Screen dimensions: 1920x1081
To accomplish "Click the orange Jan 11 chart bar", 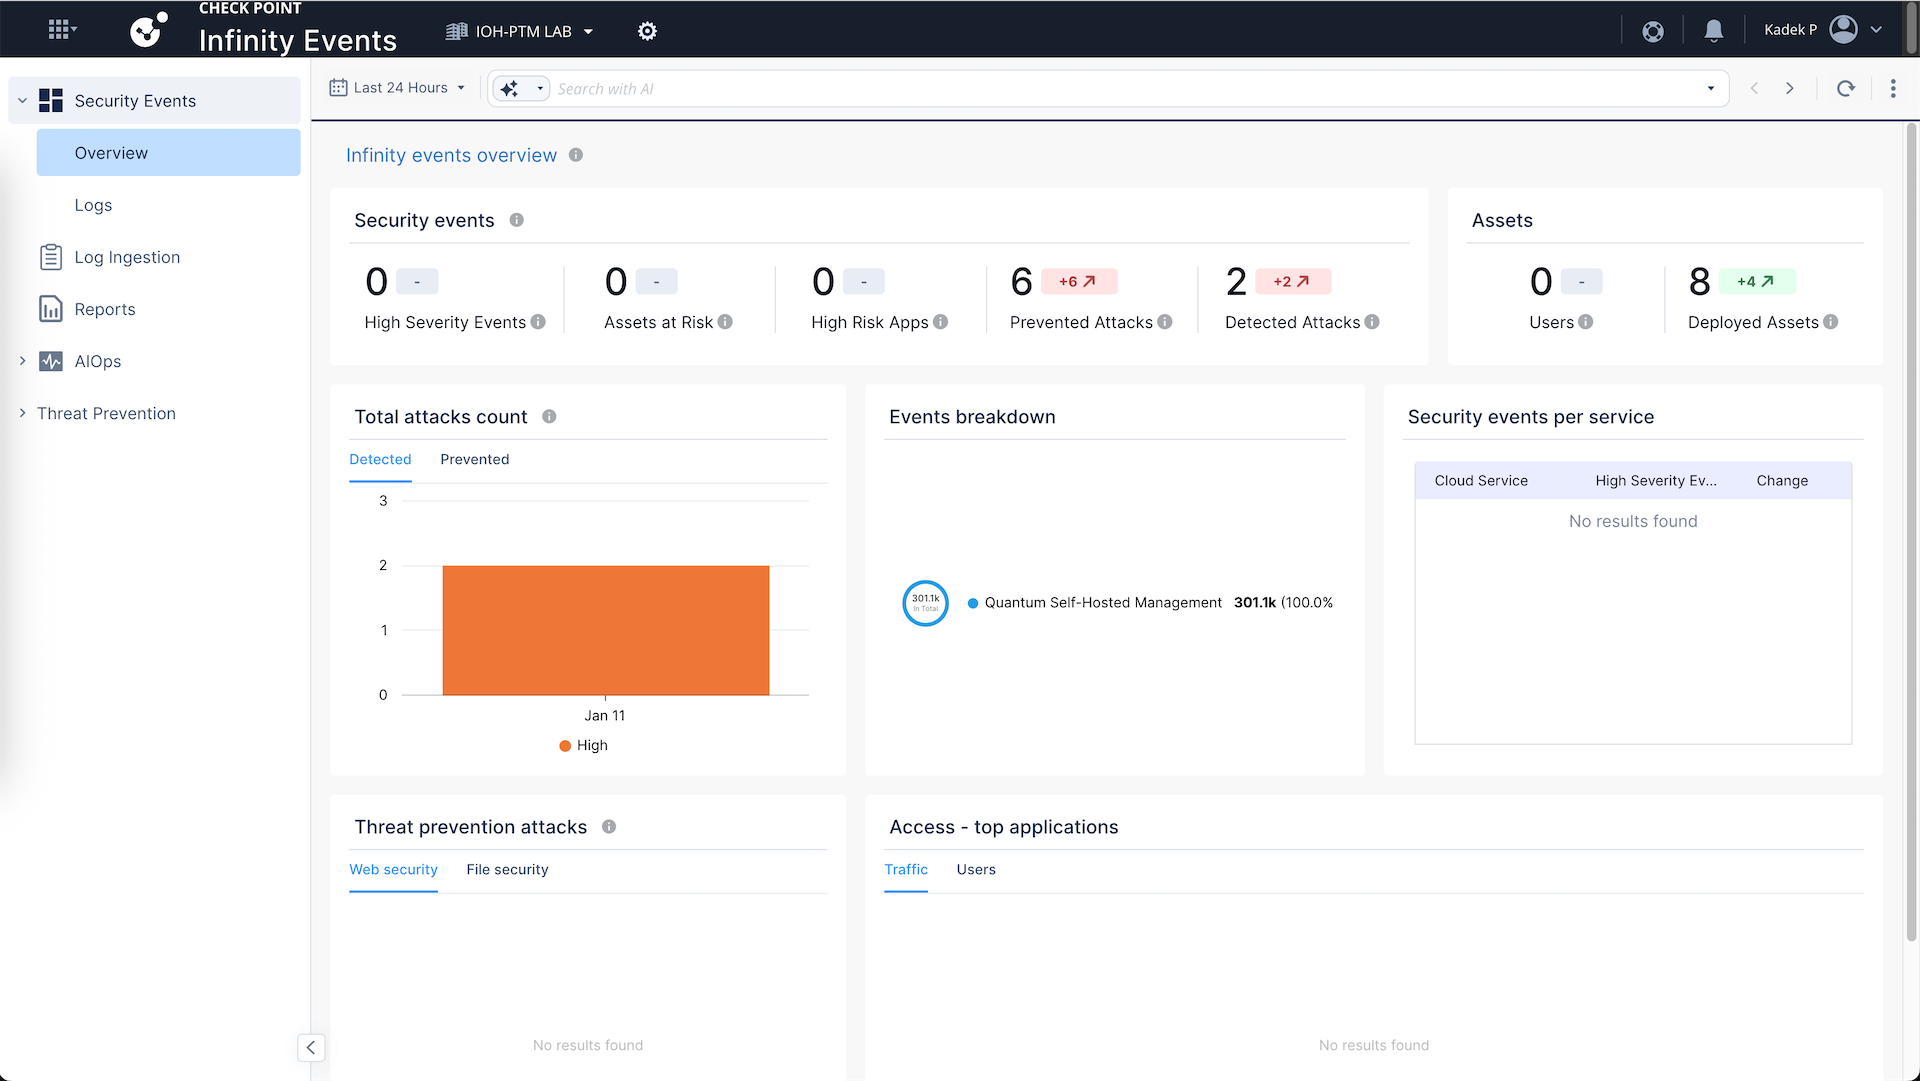I will point(605,630).
